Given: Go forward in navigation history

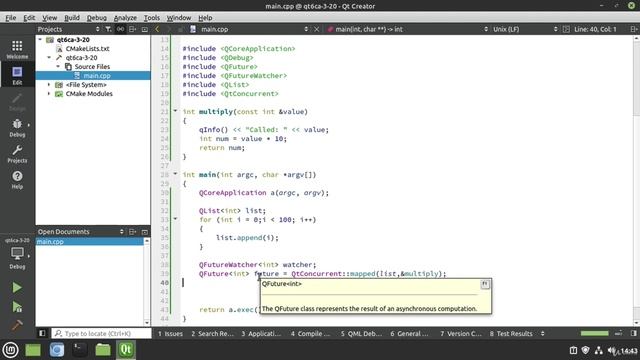Looking at the screenshot, I should coord(169,29).
